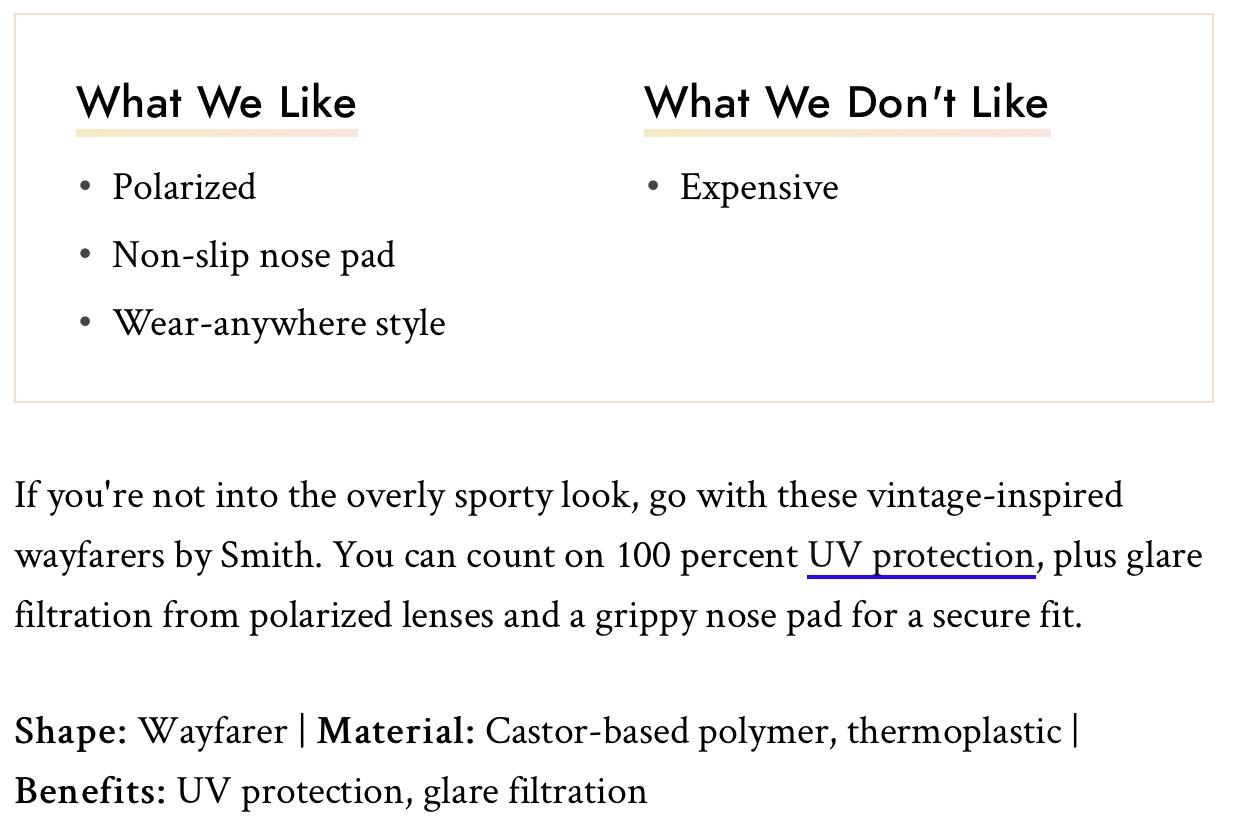
Task: Click the bold Shape: label
Action: pyautogui.click(x=71, y=732)
